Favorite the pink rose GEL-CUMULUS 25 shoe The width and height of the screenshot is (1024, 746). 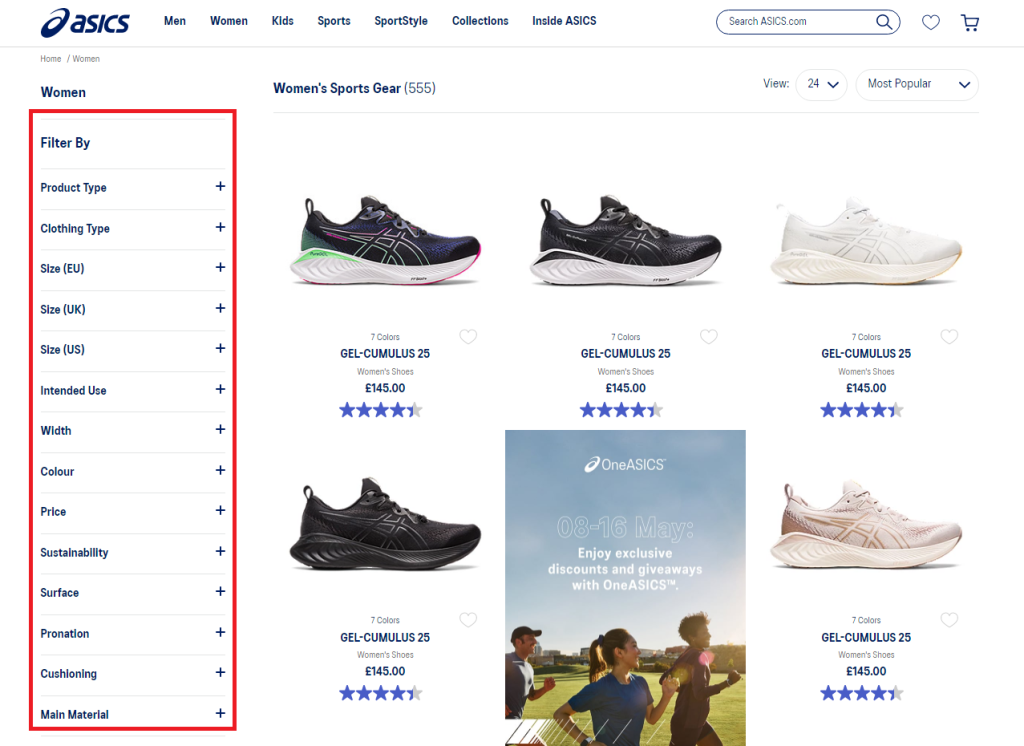pyautogui.click(x=949, y=619)
